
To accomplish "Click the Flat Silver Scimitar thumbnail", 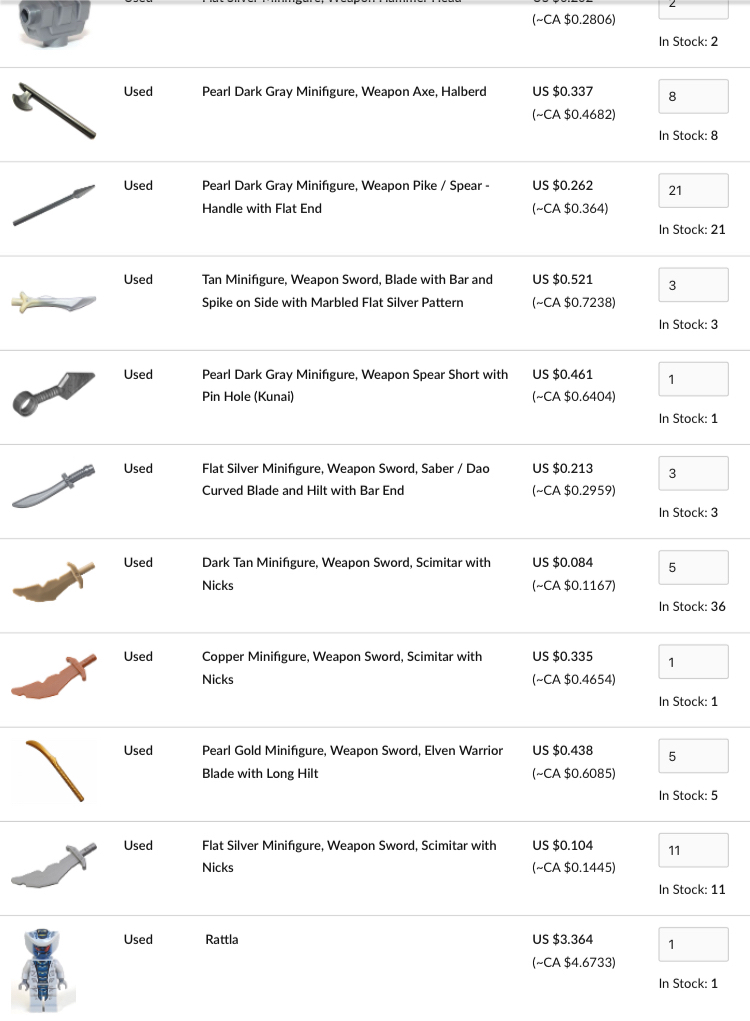I will click(54, 862).
